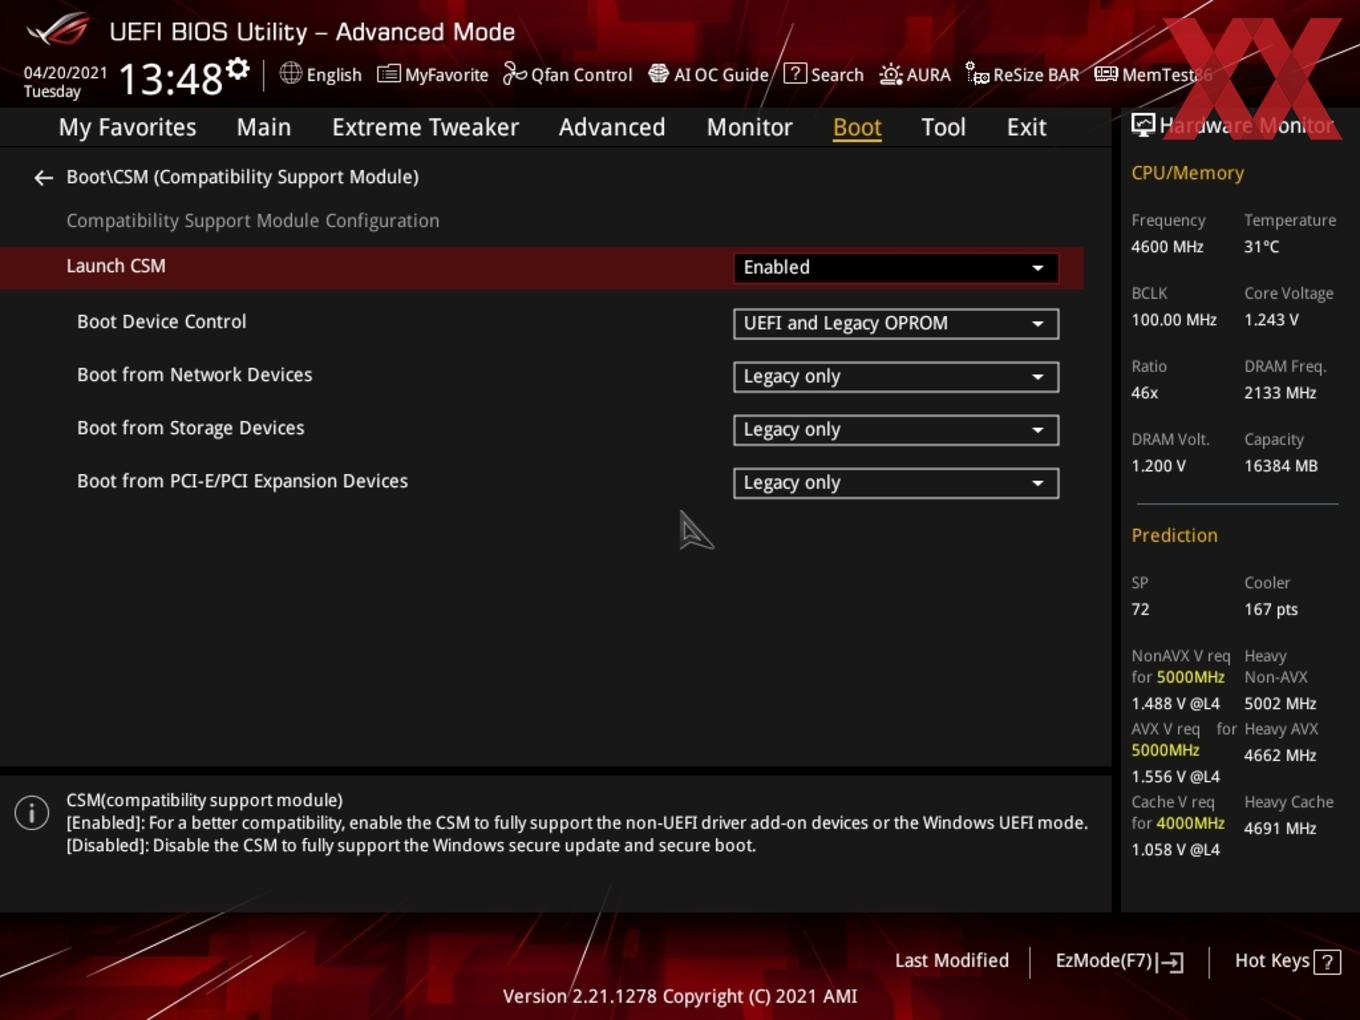Click the 04/20/2021 date text
This screenshot has height=1020, width=1360.
pyautogui.click(x=65, y=73)
